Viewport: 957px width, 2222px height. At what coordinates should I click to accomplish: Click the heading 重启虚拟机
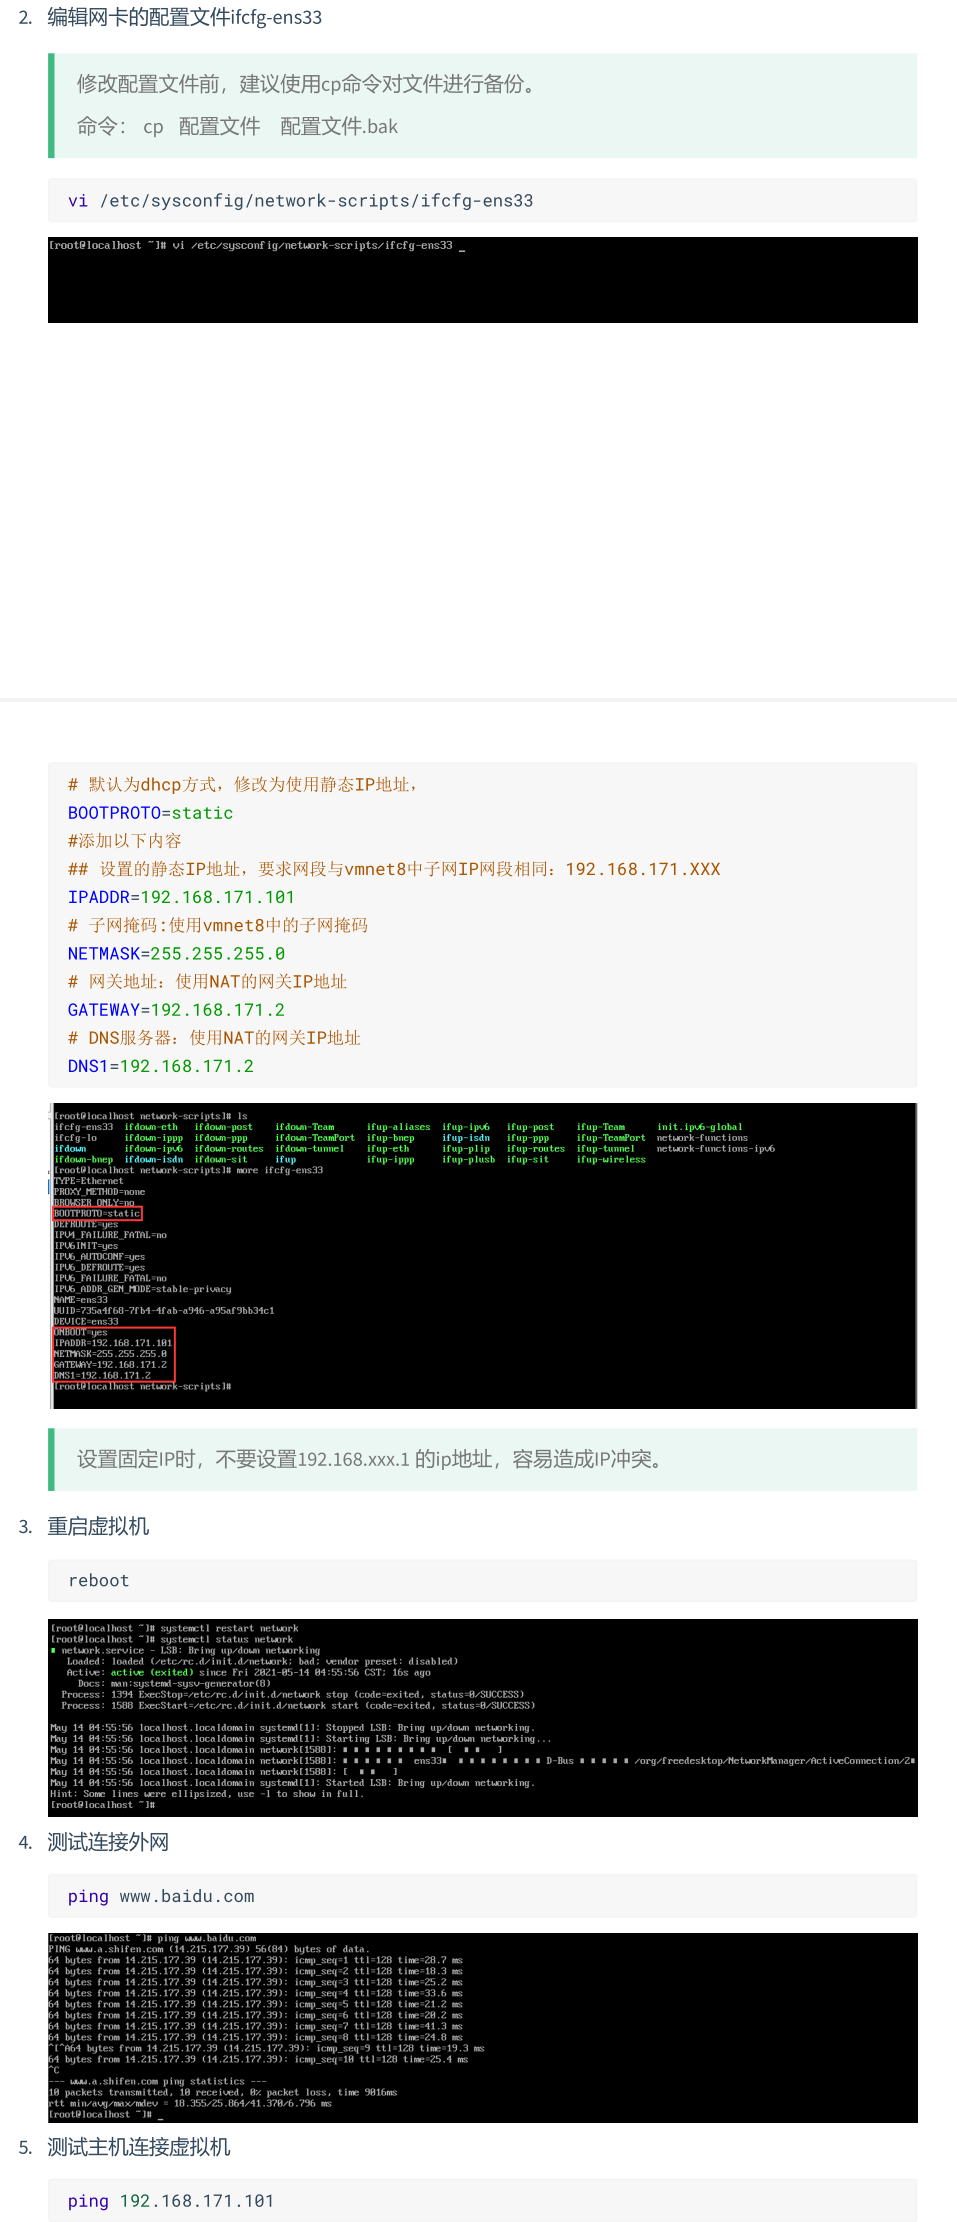[x=98, y=1526]
